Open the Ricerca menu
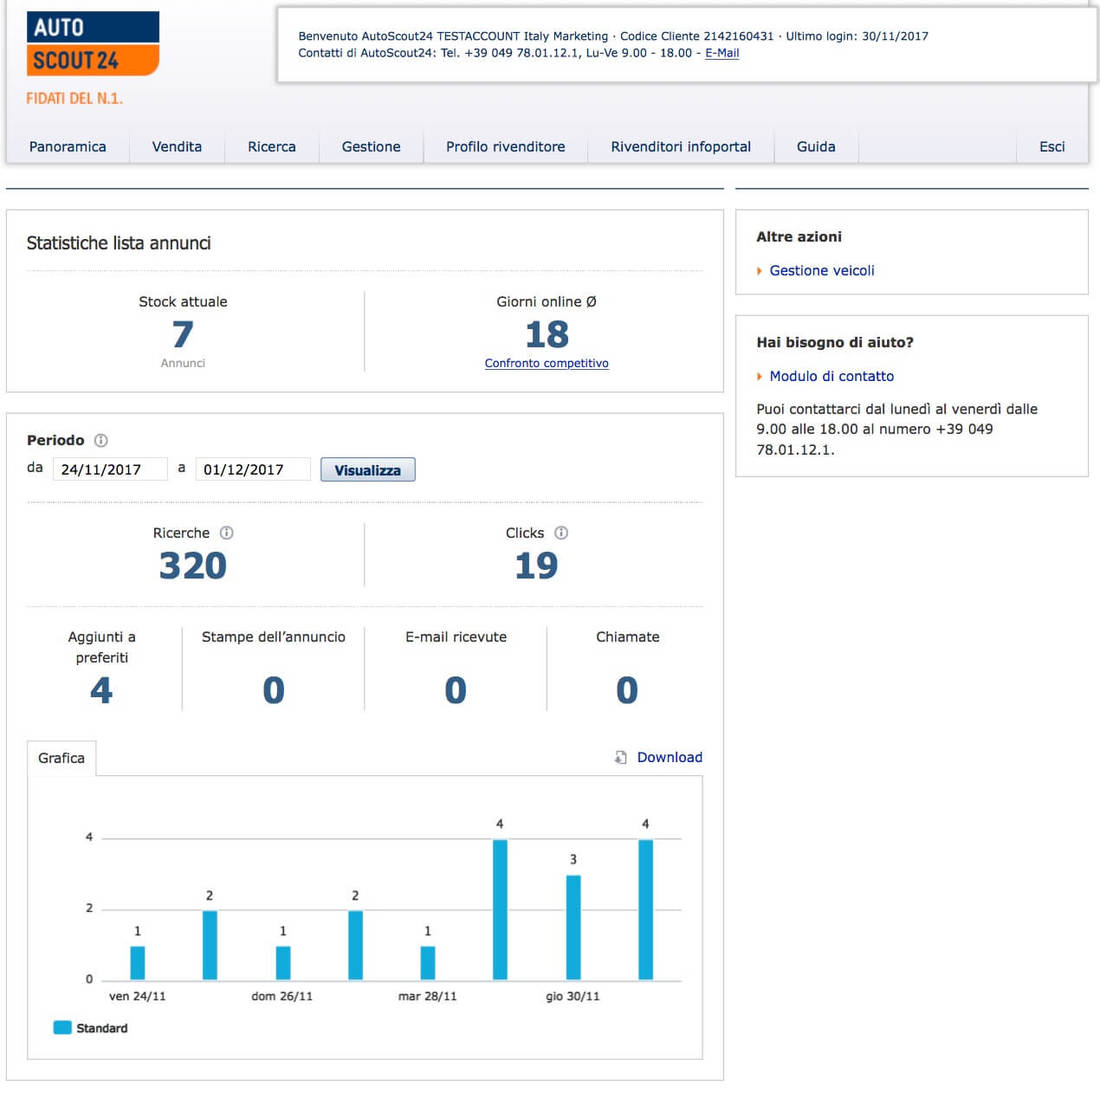 tap(271, 147)
